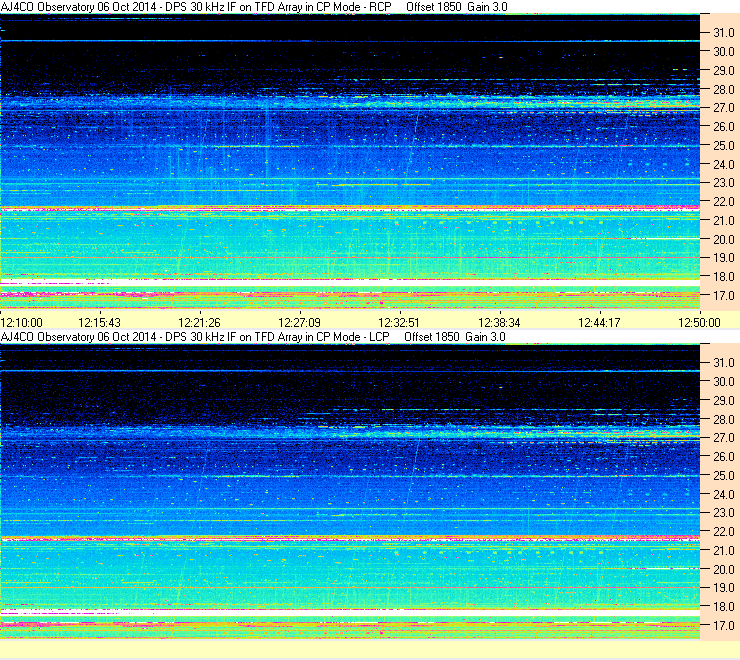Viewport: 740px width, 660px height.
Task: Click the 12:10:00 time axis label
Action: click(22, 322)
